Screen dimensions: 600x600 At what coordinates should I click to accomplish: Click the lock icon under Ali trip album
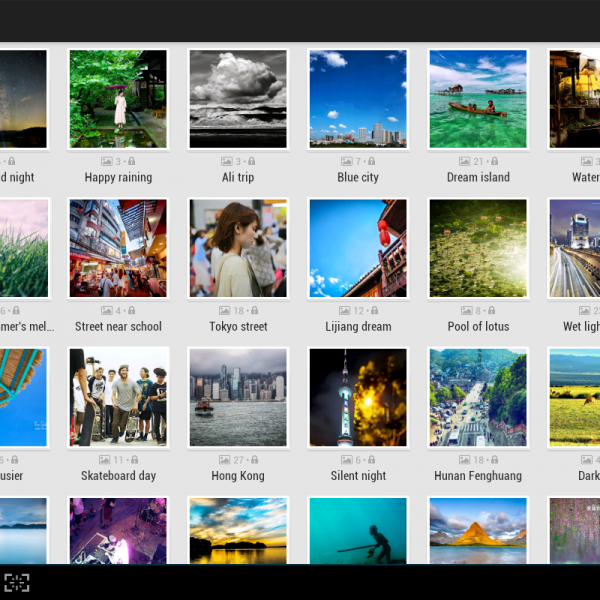pyautogui.click(x=251, y=161)
